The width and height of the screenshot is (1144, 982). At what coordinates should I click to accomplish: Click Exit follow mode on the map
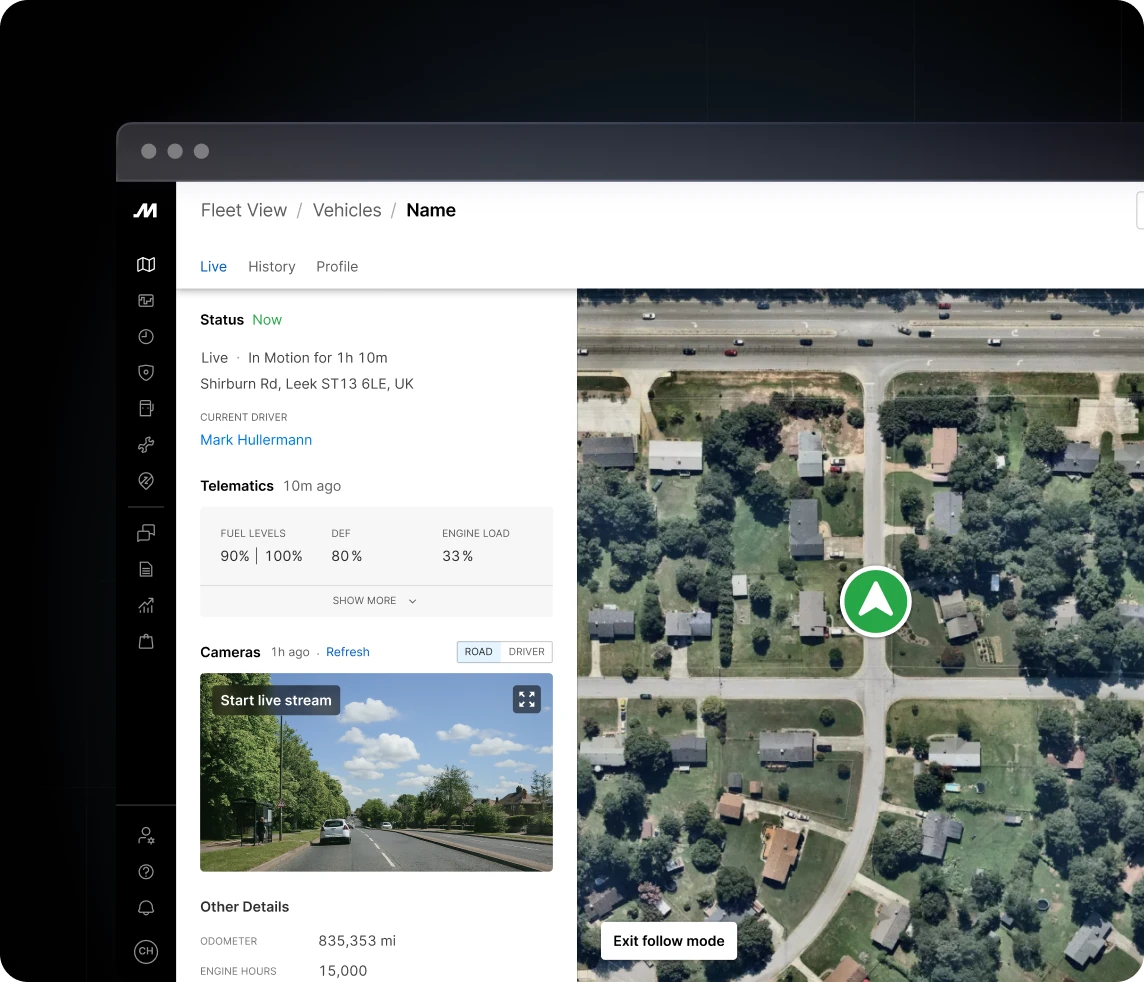(x=668, y=940)
